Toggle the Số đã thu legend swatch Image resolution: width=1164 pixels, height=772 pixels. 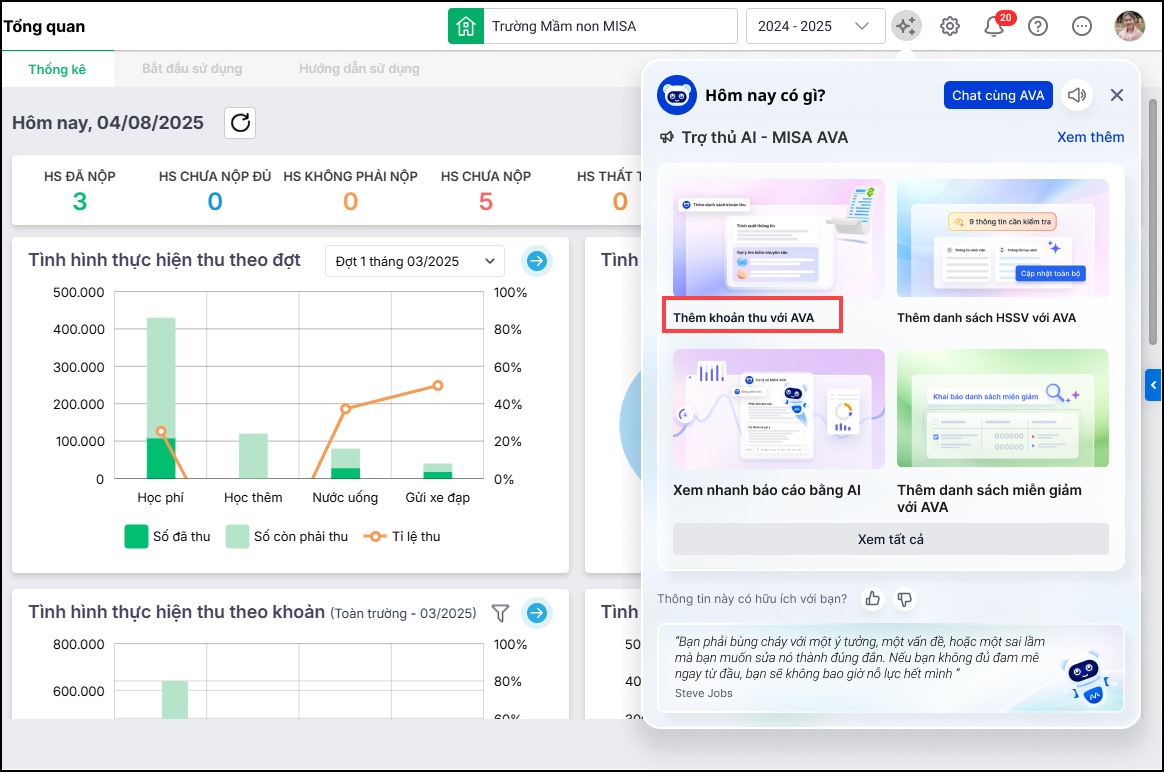[x=137, y=537]
